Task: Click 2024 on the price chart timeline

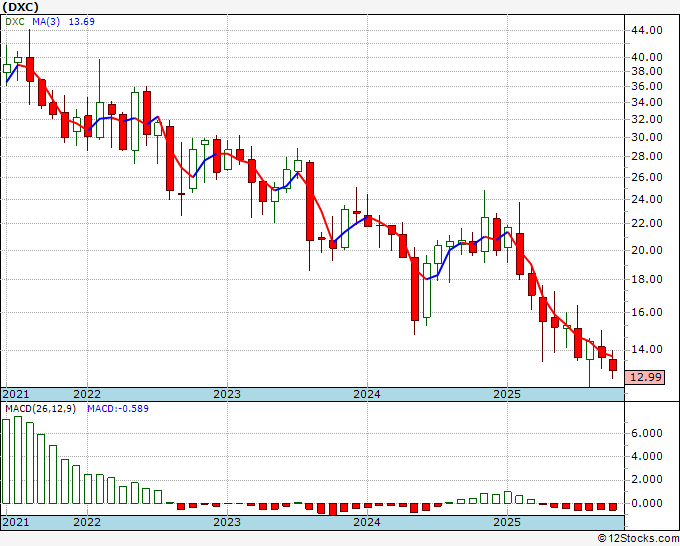Action: [367, 394]
